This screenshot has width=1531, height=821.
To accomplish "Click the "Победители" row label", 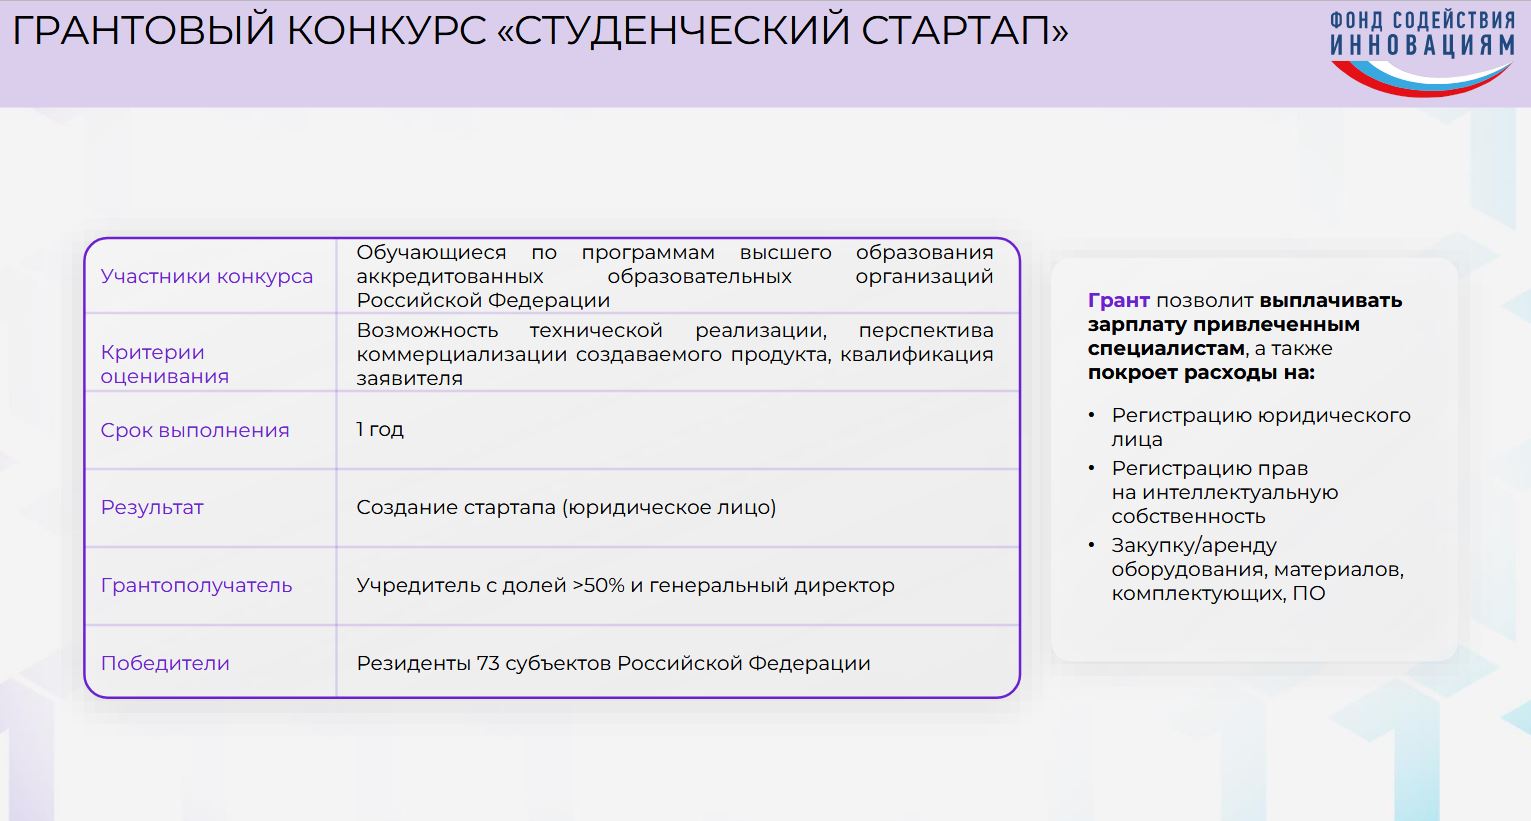I will pyautogui.click(x=165, y=663).
